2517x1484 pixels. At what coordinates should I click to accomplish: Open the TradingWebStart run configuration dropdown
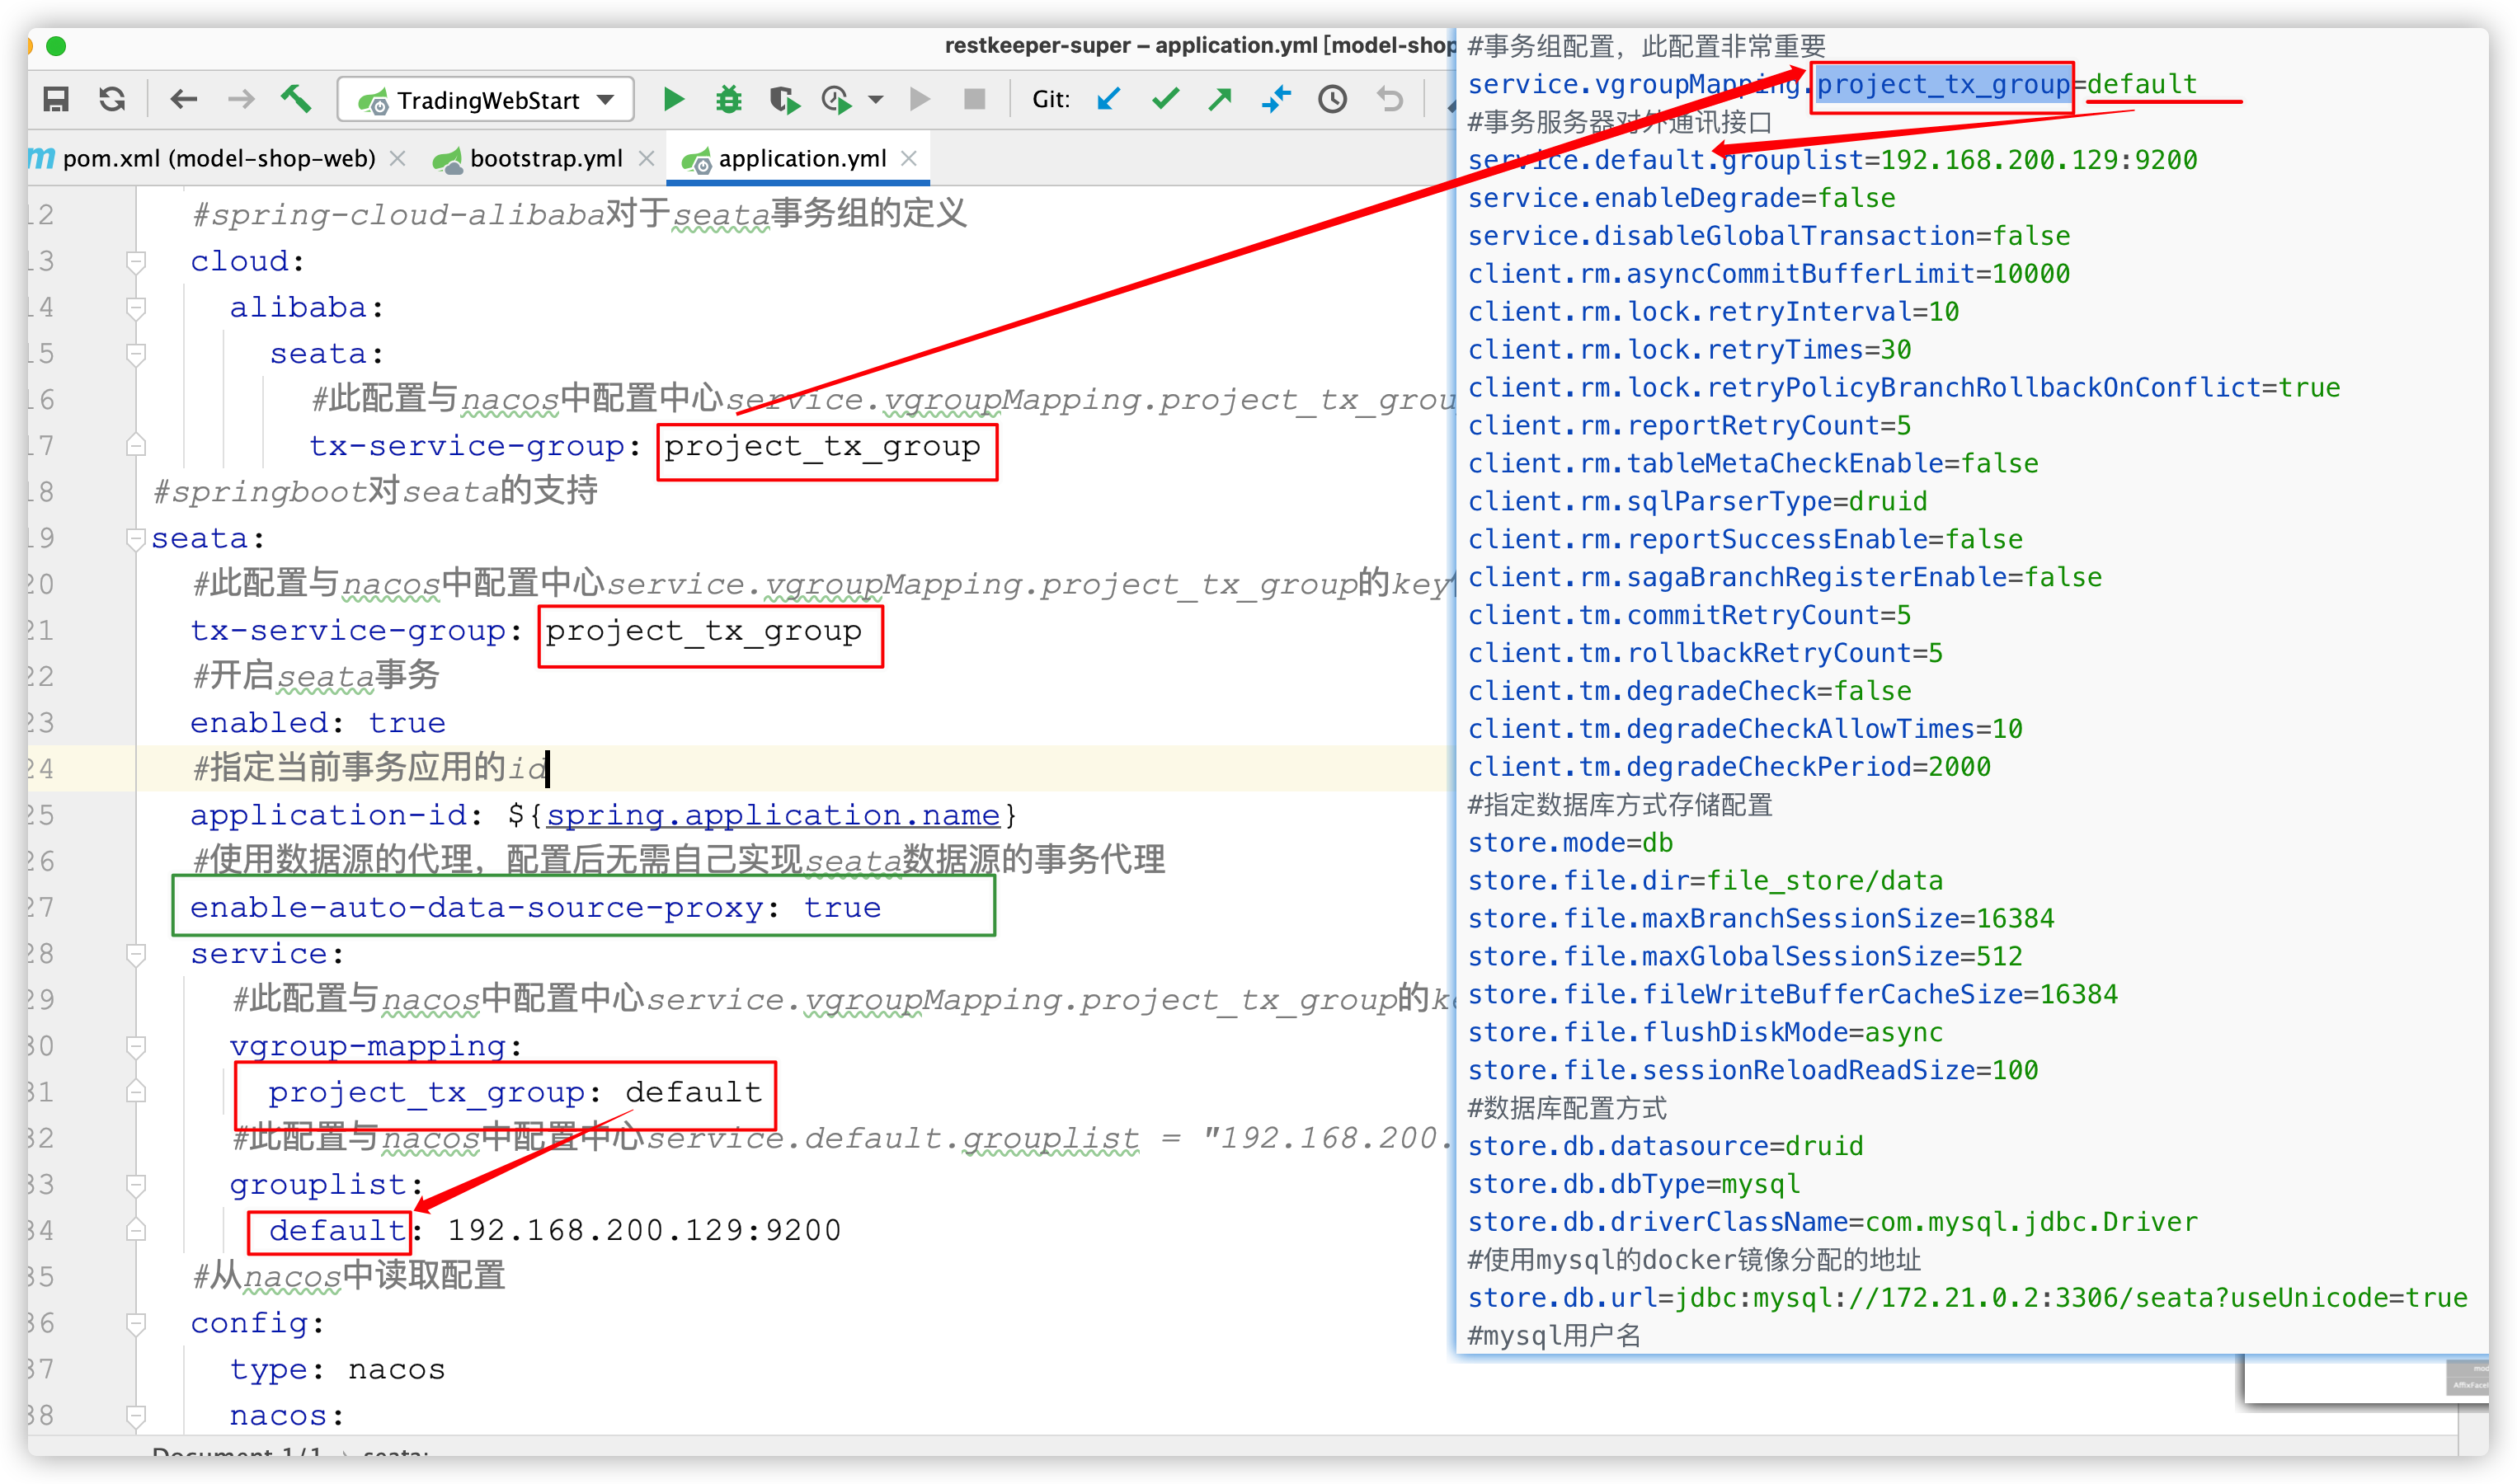point(486,100)
